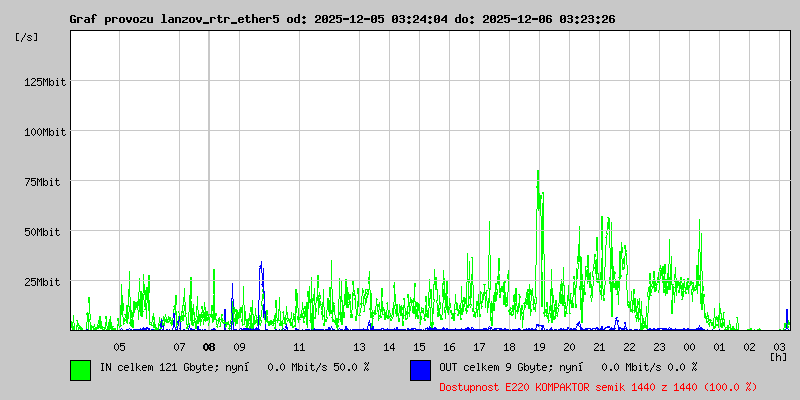Select the bold 08 hour label
Image resolution: width=800 pixels, height=400 pixels.
pos(209,347)
